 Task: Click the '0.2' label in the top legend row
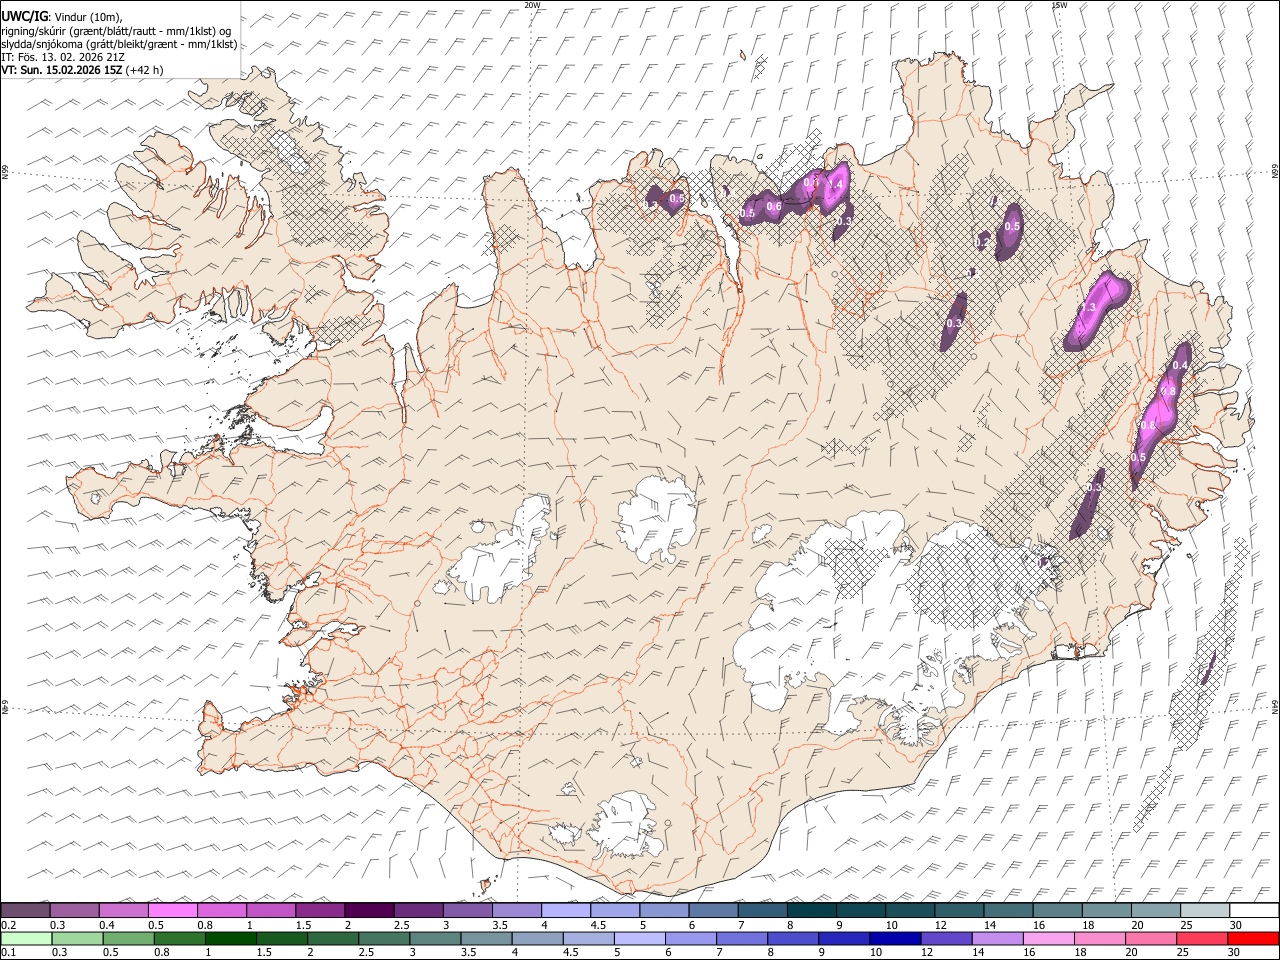point(8,925)
